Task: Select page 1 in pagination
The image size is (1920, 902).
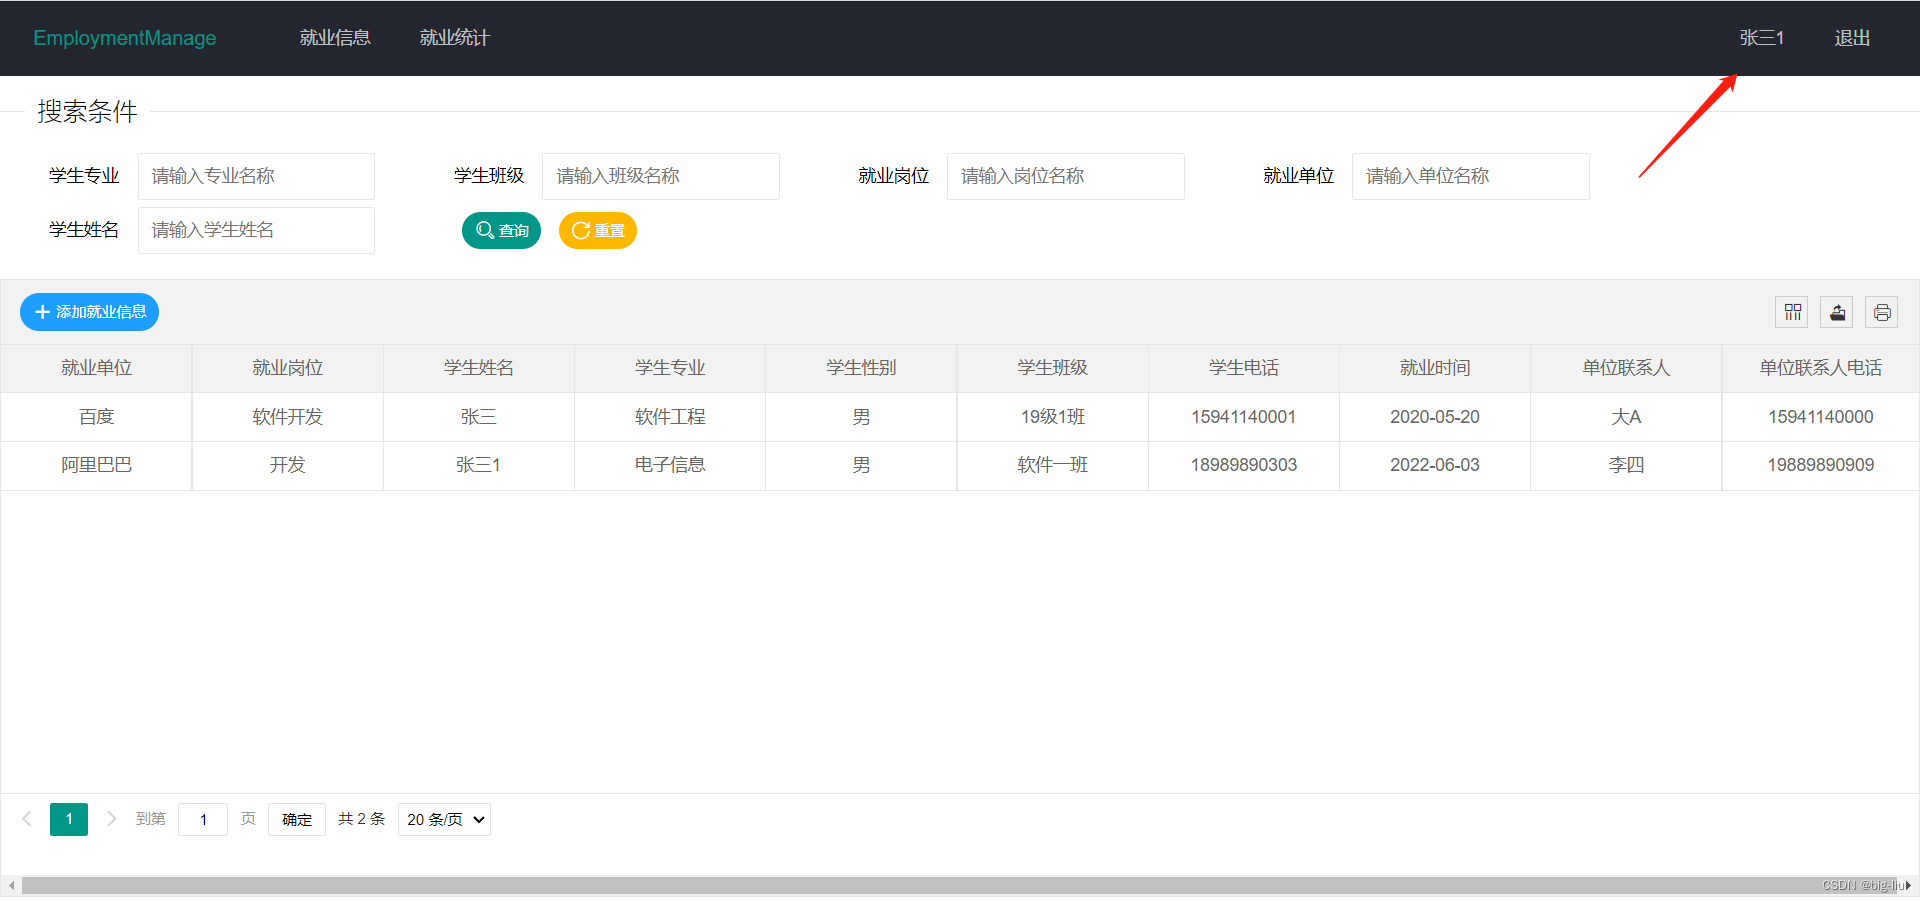Action: click(69, 819)
